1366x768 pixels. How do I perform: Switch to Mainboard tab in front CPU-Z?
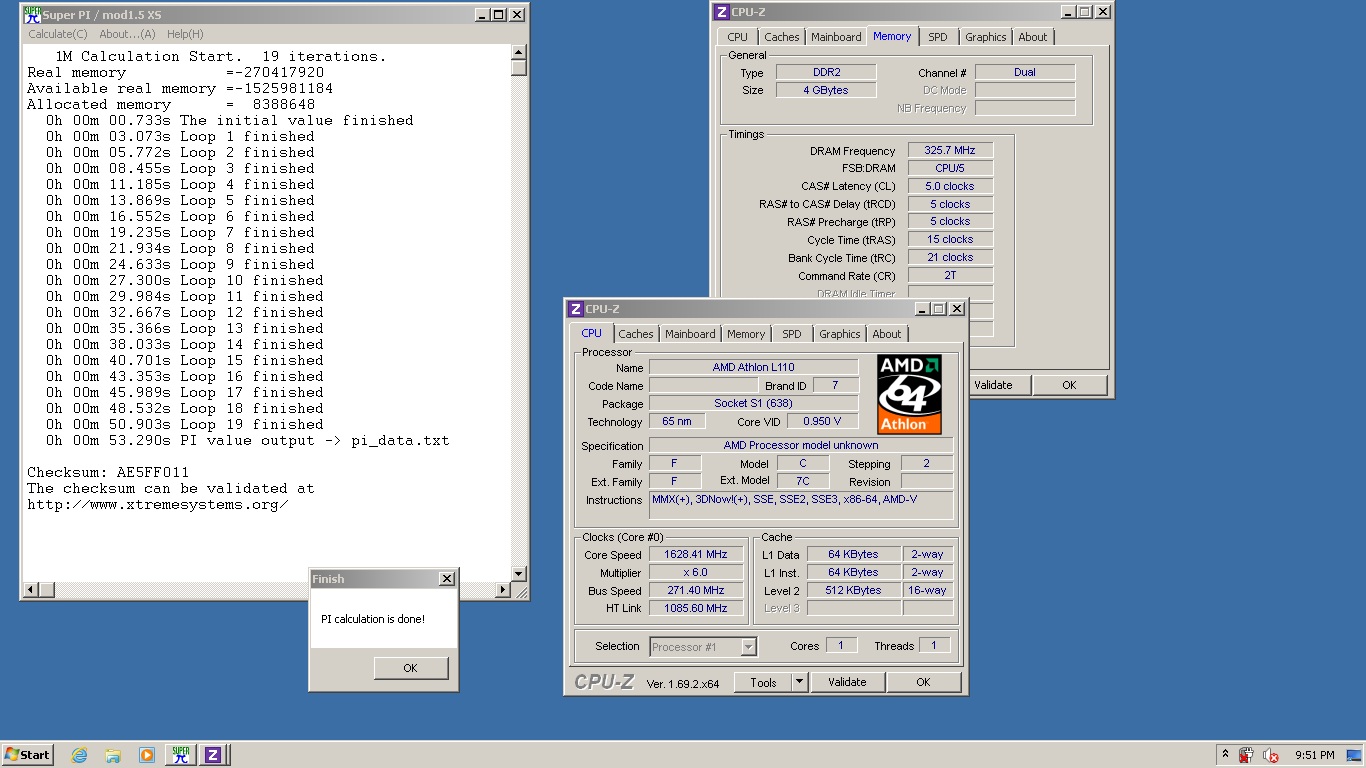[690, 334]
